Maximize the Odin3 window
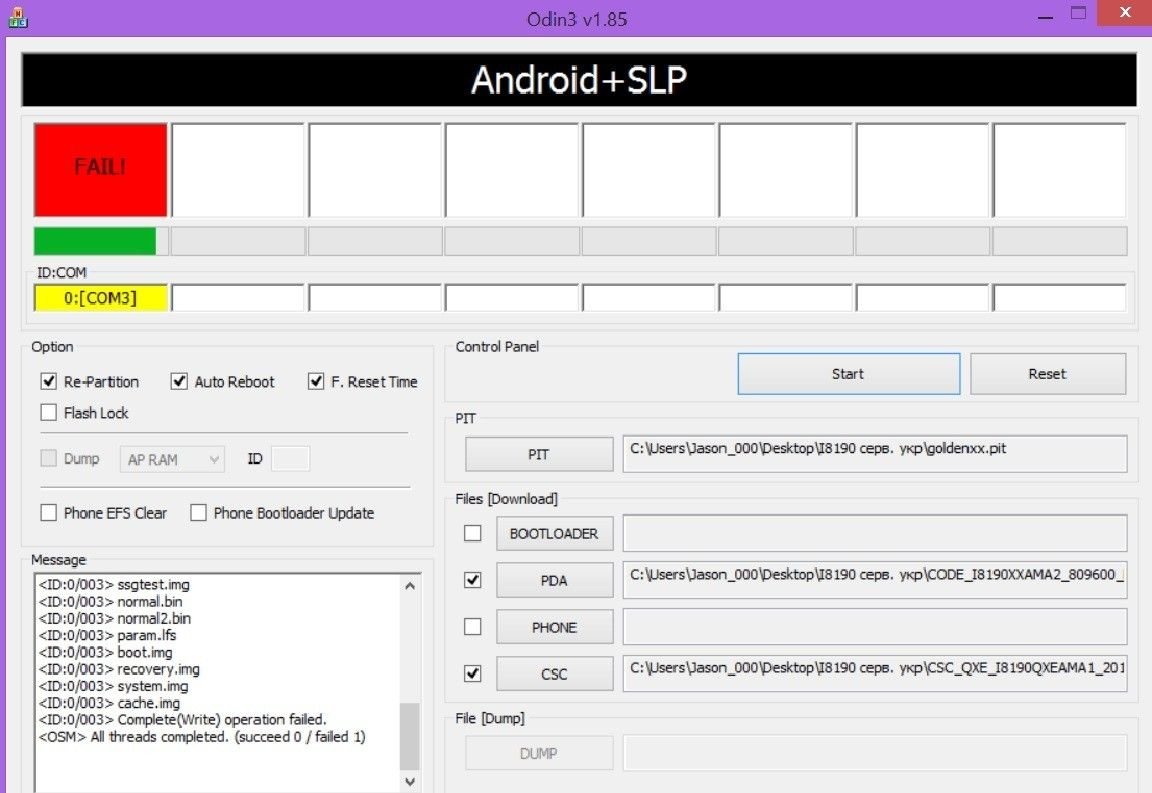This screenshot has height=793, width=1152. pyautogui.click(x=1078, y=13)
